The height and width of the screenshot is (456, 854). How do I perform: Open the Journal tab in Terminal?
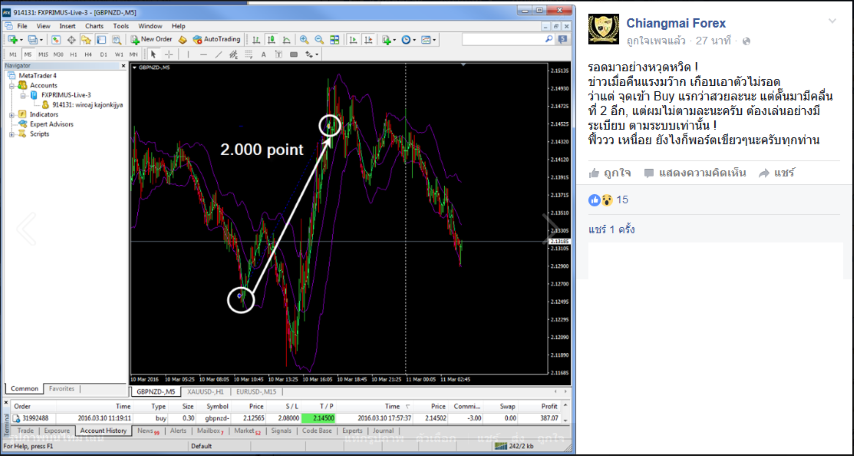click(383, 430)
